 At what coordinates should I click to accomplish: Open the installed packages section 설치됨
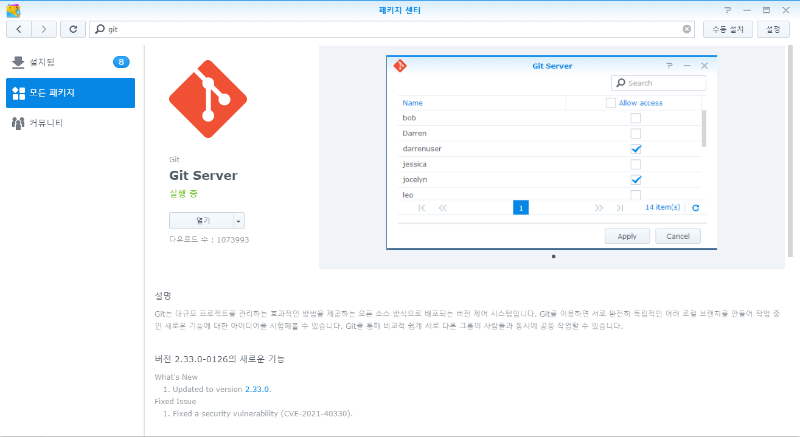point(70,62)
